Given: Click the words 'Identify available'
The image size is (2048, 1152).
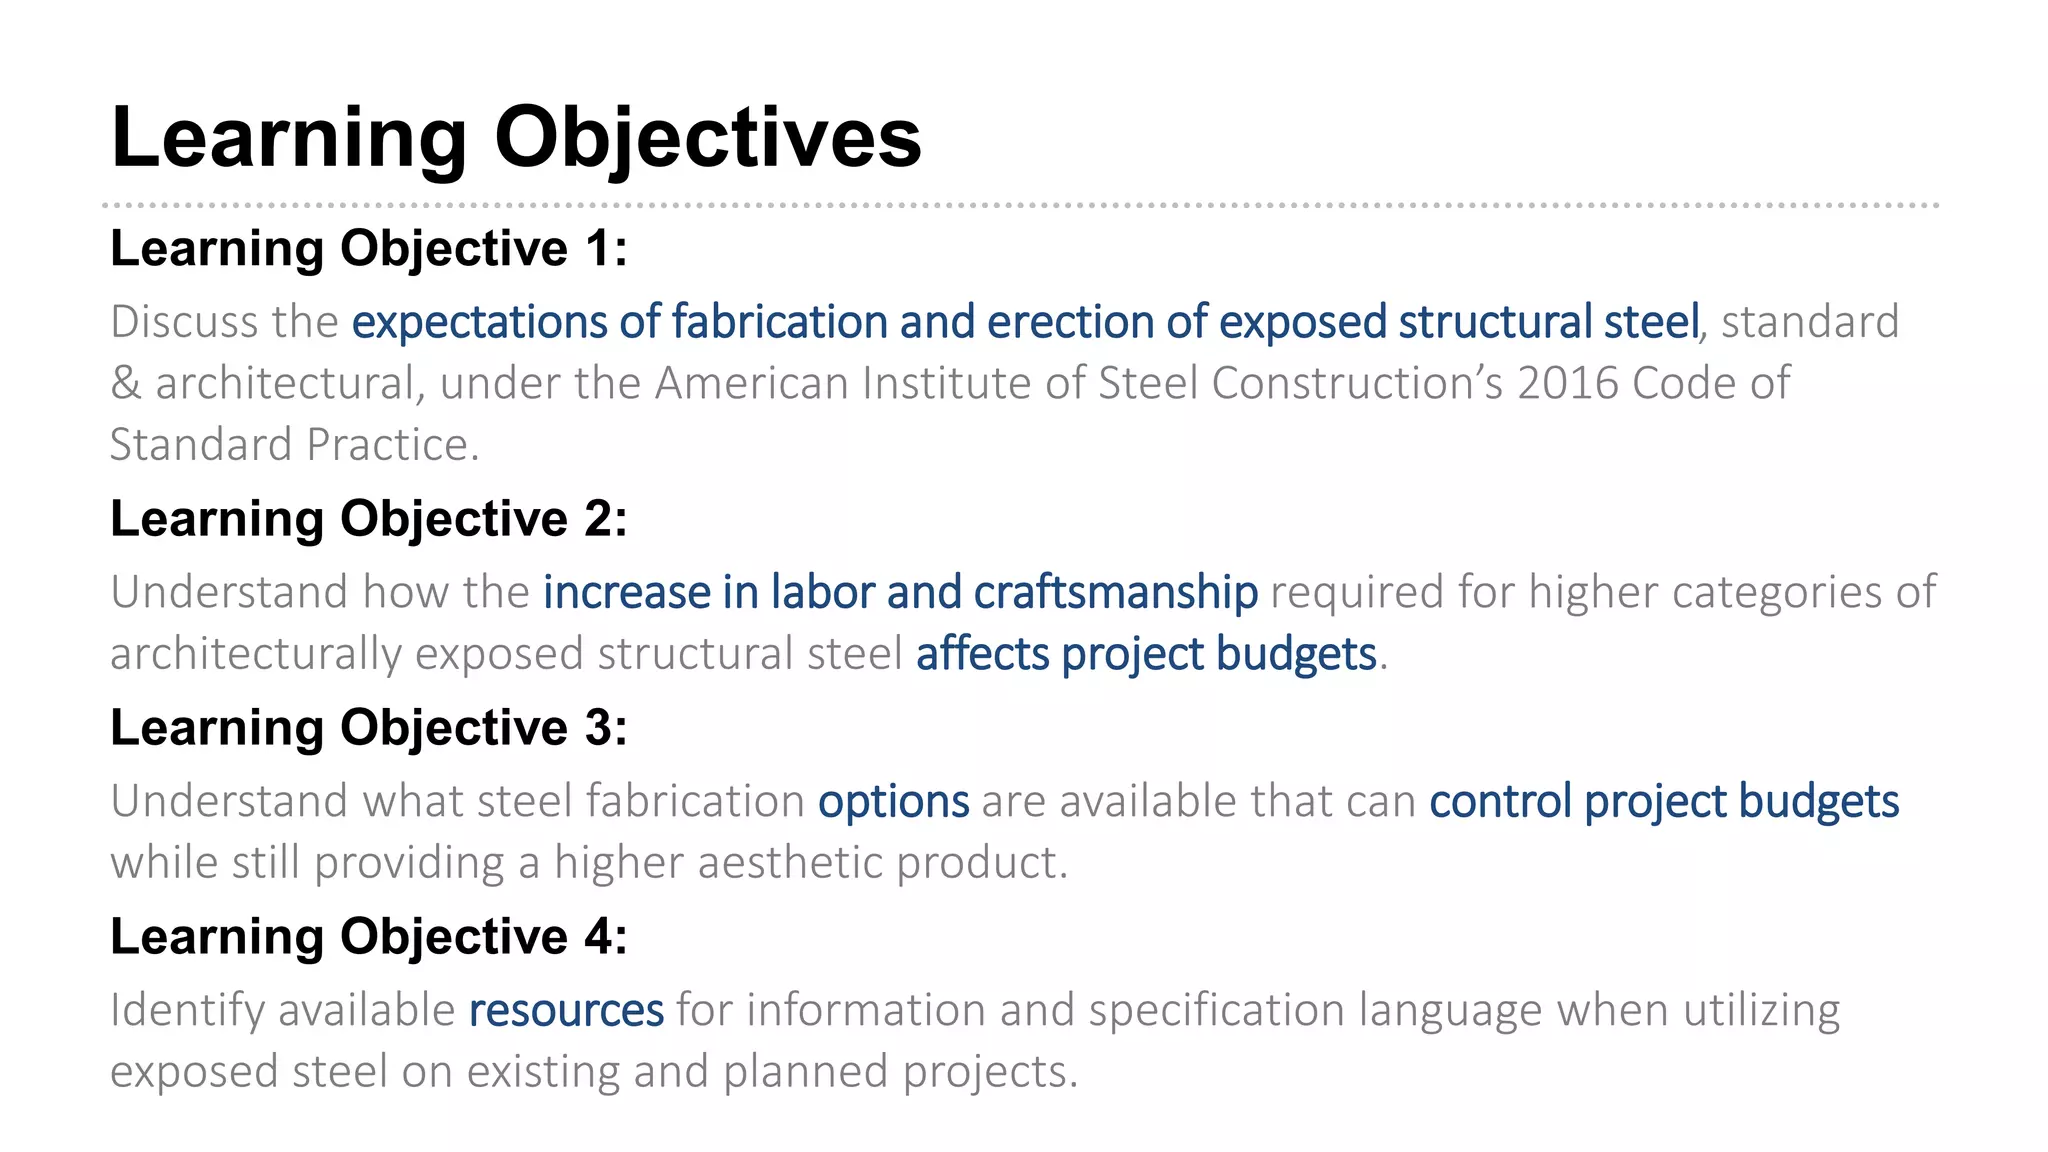Looking at the screenshot, I should [x=283, y=1010].
